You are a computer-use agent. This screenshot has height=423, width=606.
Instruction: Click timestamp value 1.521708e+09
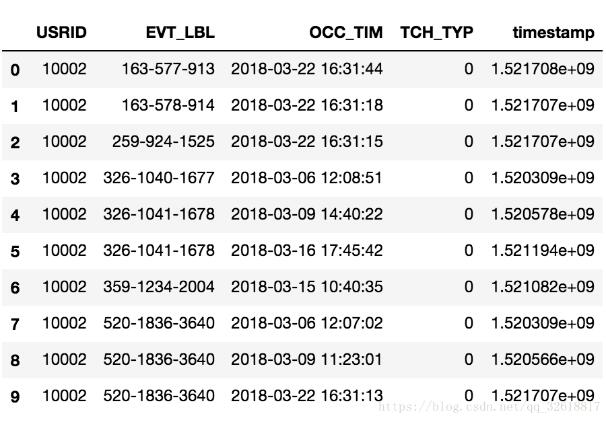(543, 69)
